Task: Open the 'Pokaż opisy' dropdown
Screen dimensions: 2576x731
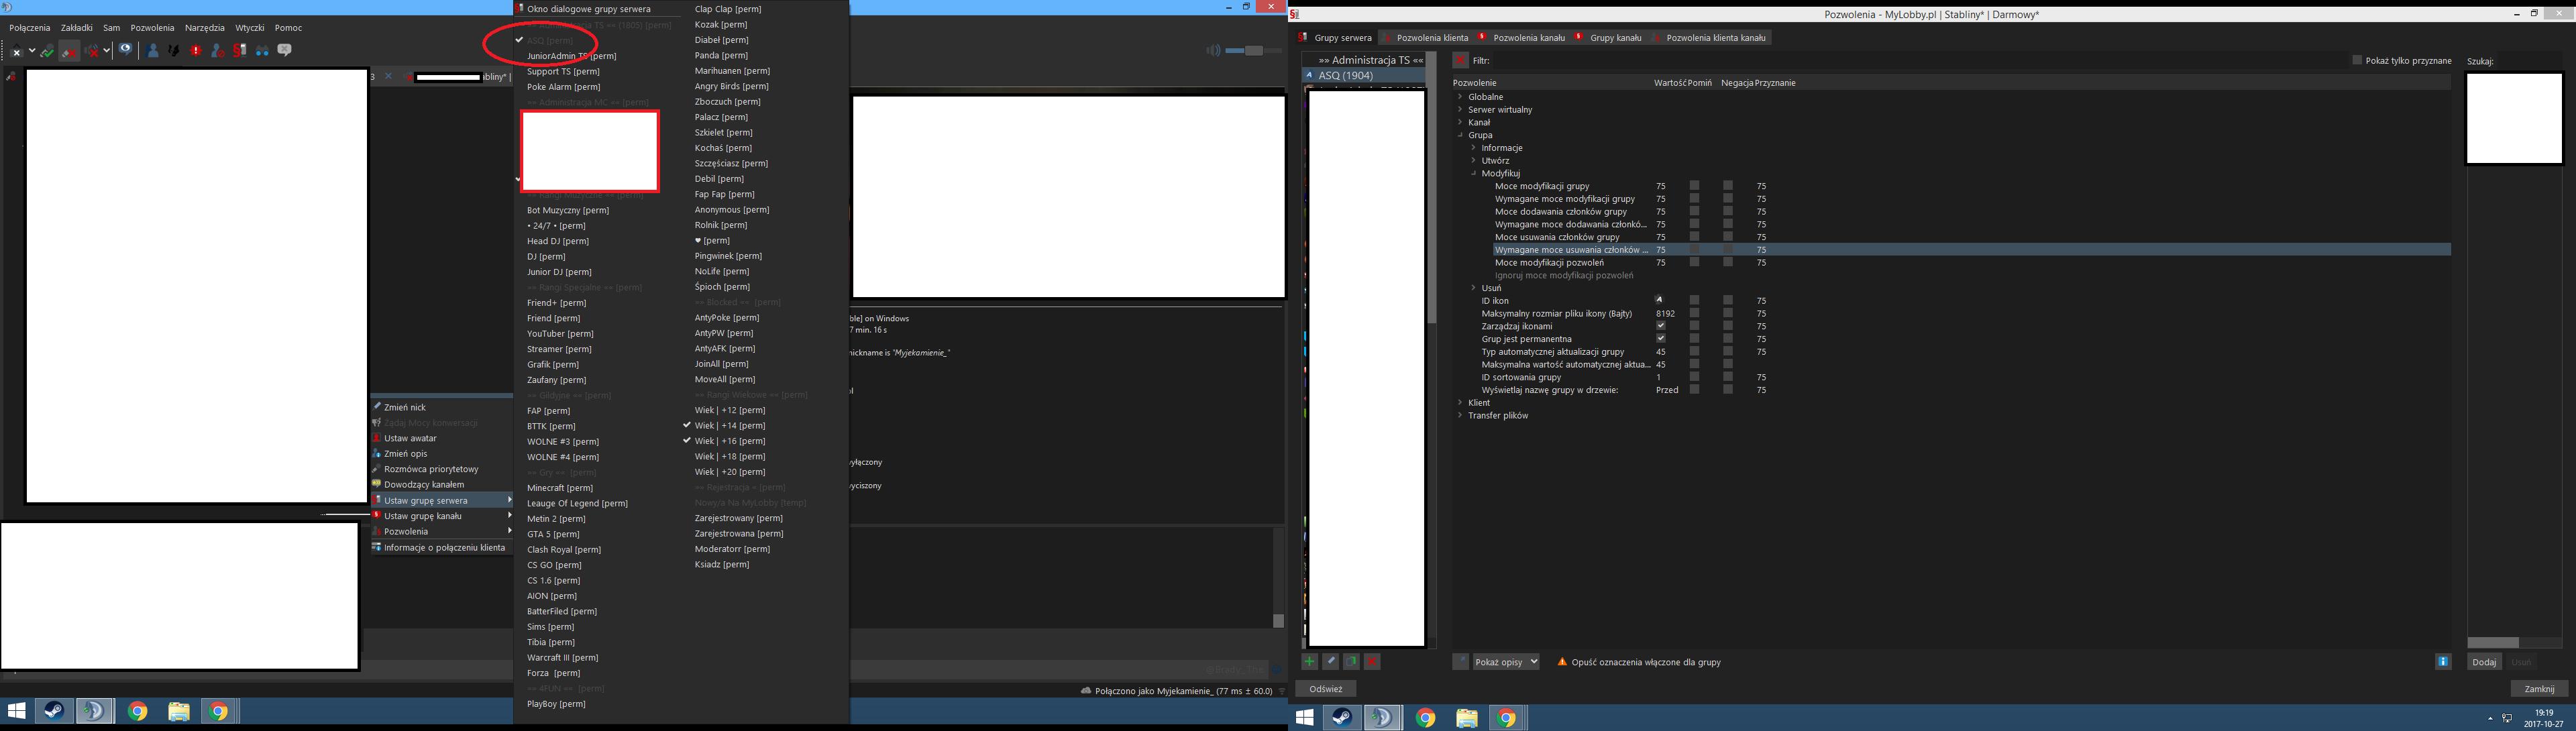Action: pyautogui.click(x=1505, y=662)
